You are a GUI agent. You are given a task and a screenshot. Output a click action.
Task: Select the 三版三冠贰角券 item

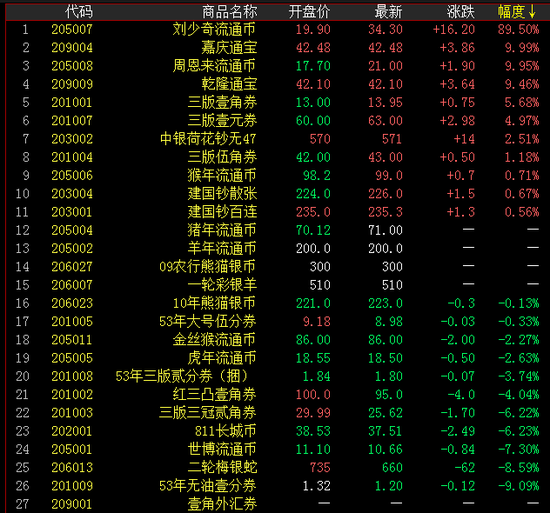coord(208,413)
